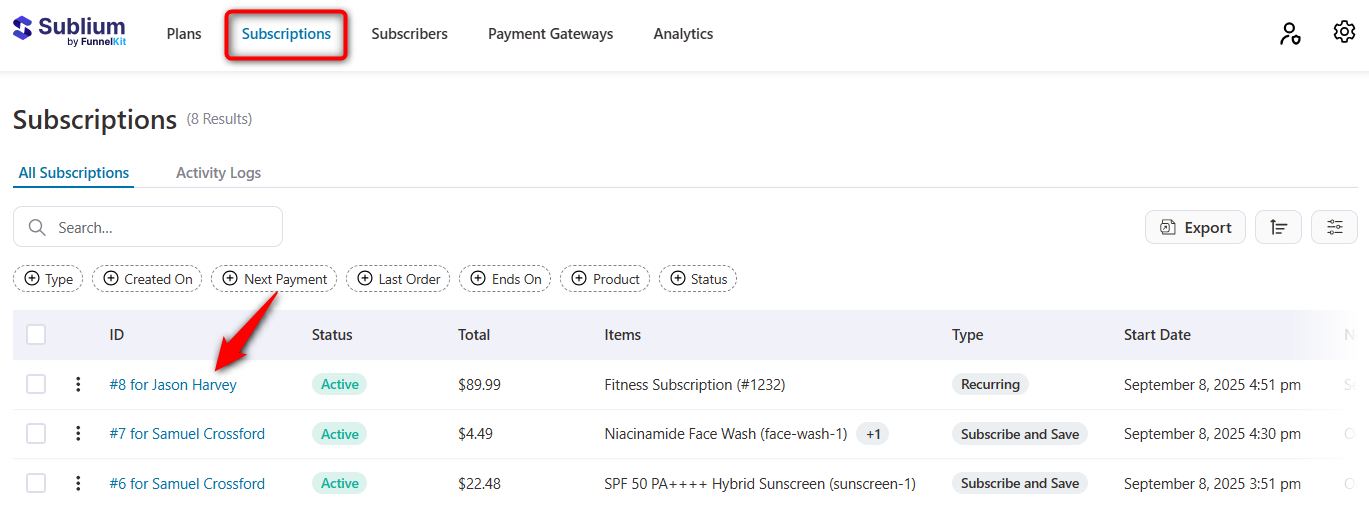Open the filter sliders icon button

pos(1334,227)
